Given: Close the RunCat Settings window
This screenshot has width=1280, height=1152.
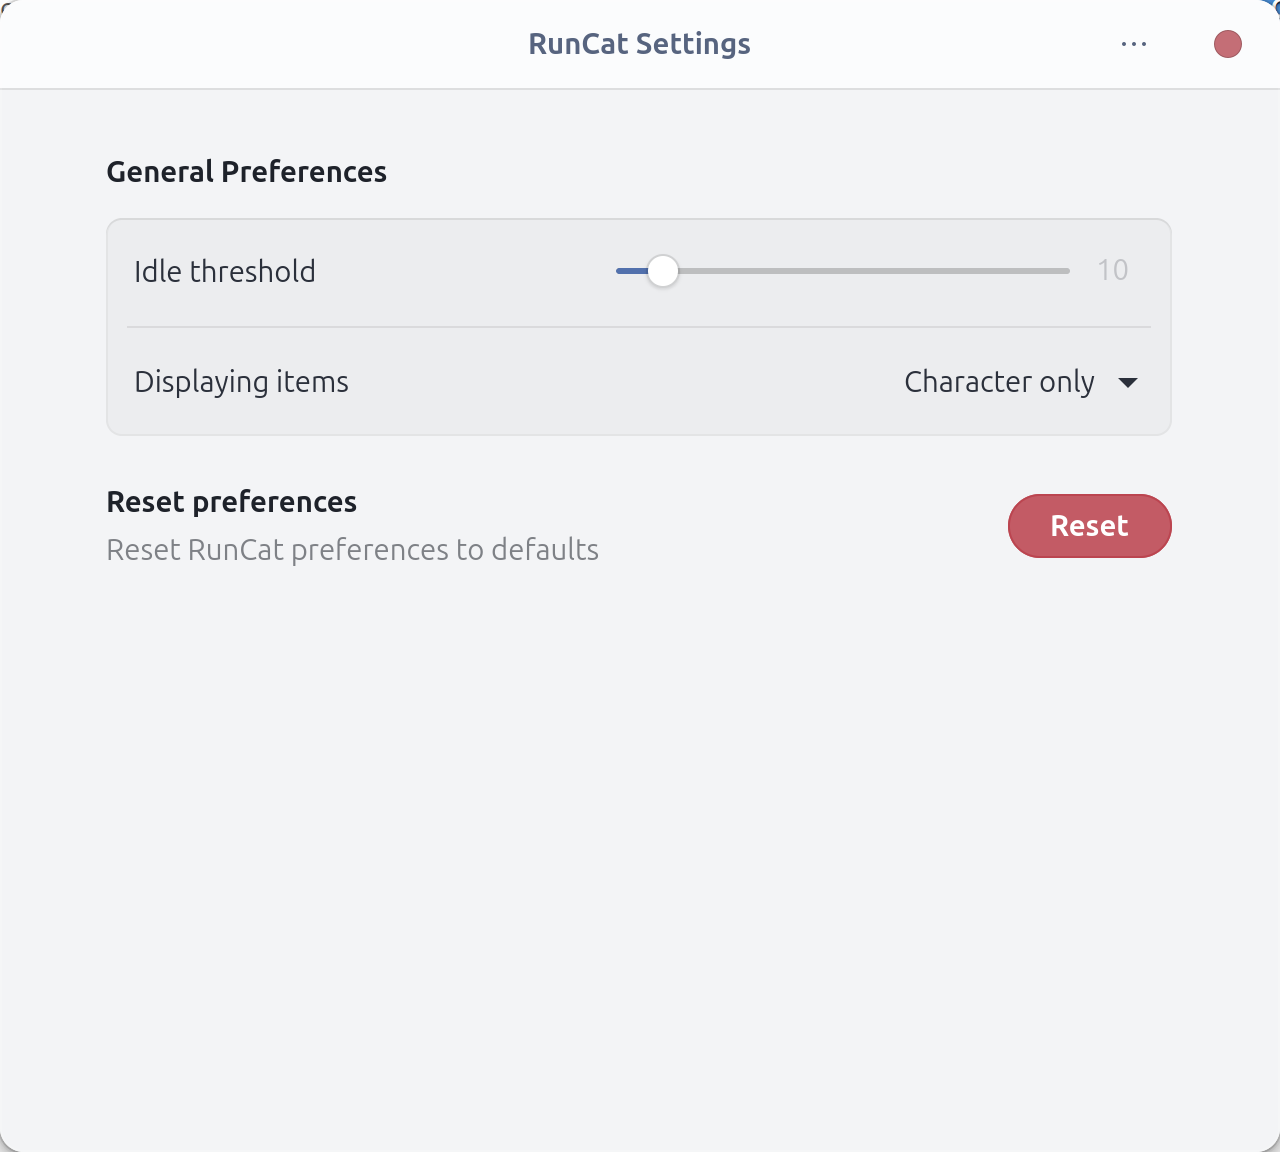Looking at the screenshot, I should [x=1227, y=44].
